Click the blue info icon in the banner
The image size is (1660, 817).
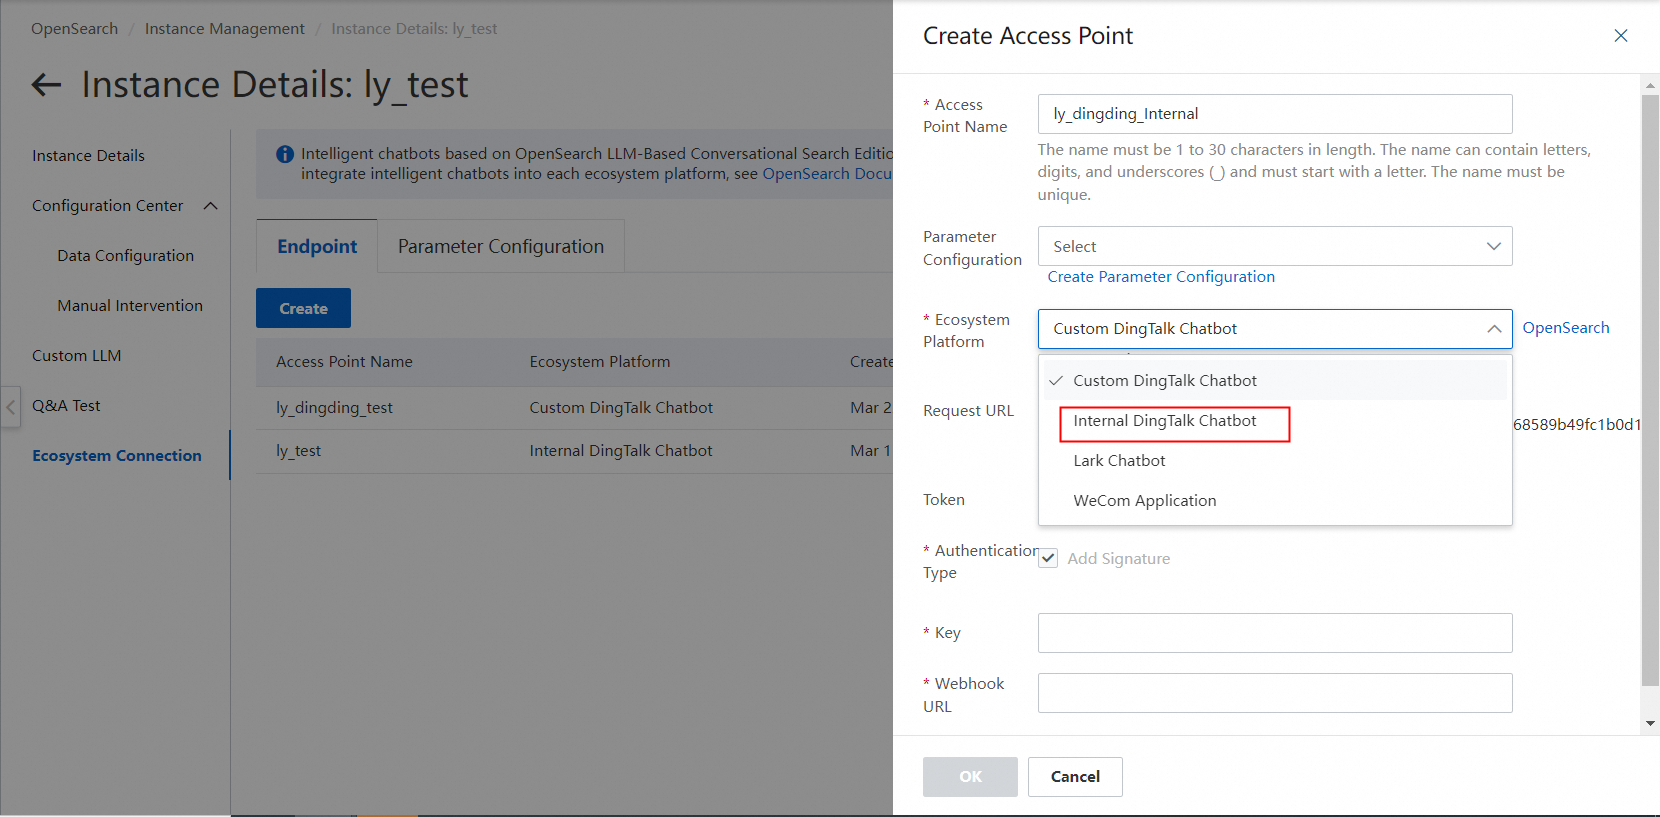pyautogui.click(x=285, y=154)
